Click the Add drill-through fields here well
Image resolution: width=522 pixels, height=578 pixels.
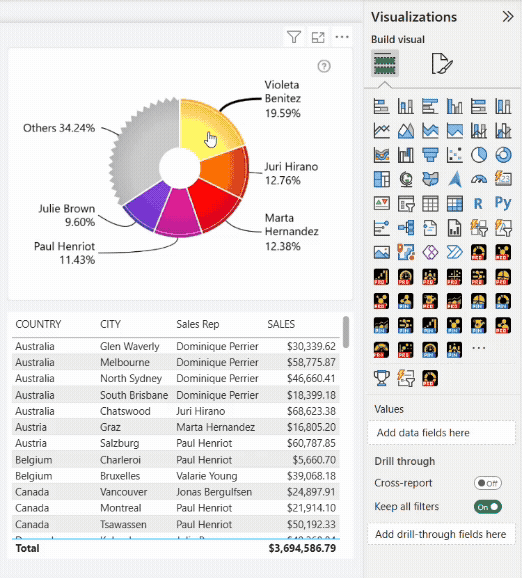click(x=441, y=534)
